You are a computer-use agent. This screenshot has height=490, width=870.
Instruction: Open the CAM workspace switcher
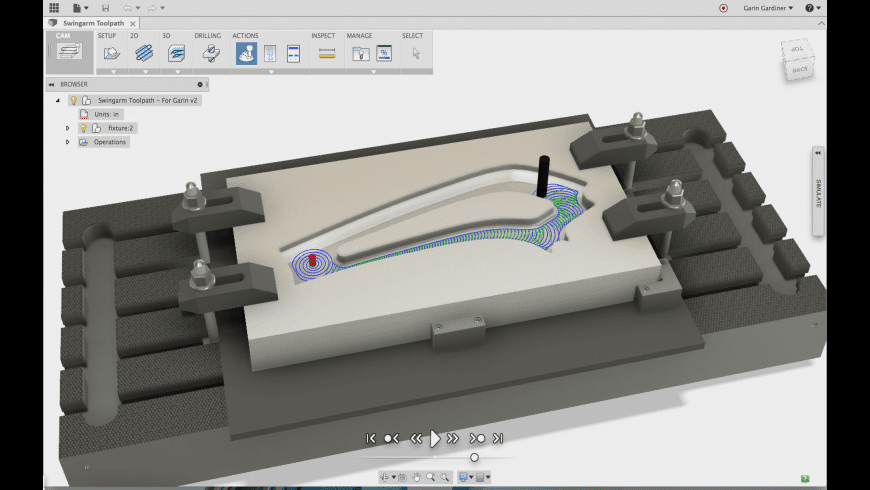[68, 53]
